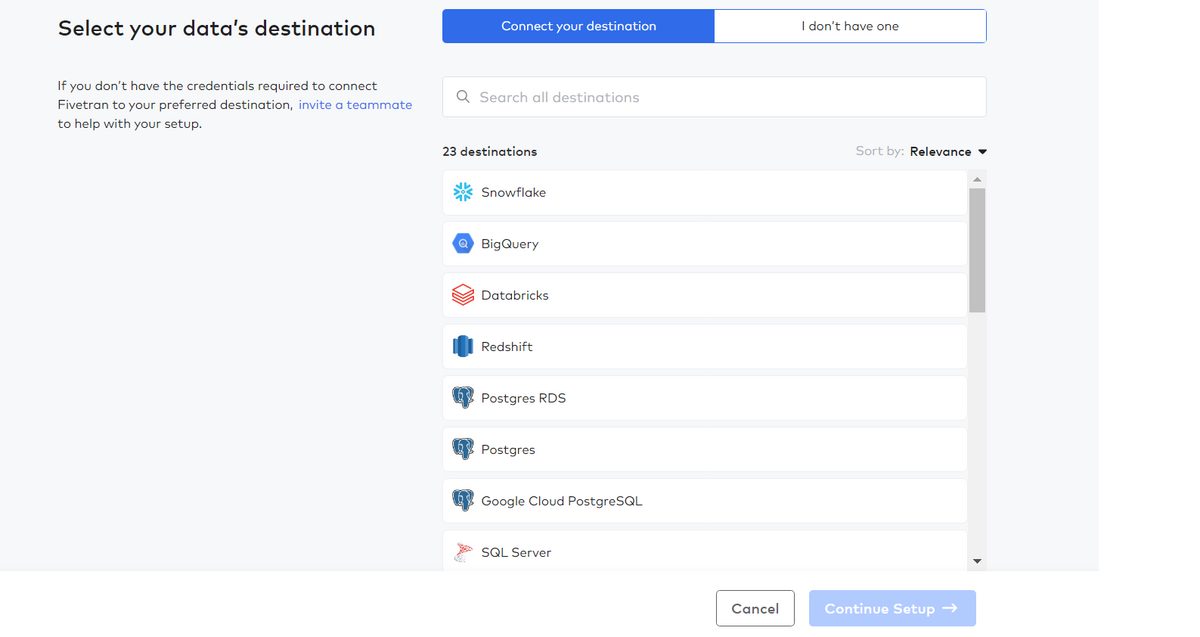The image size is (1200, 637).
Task: Click the scrollbar up arrow
Action: click(x=977, y=179)
